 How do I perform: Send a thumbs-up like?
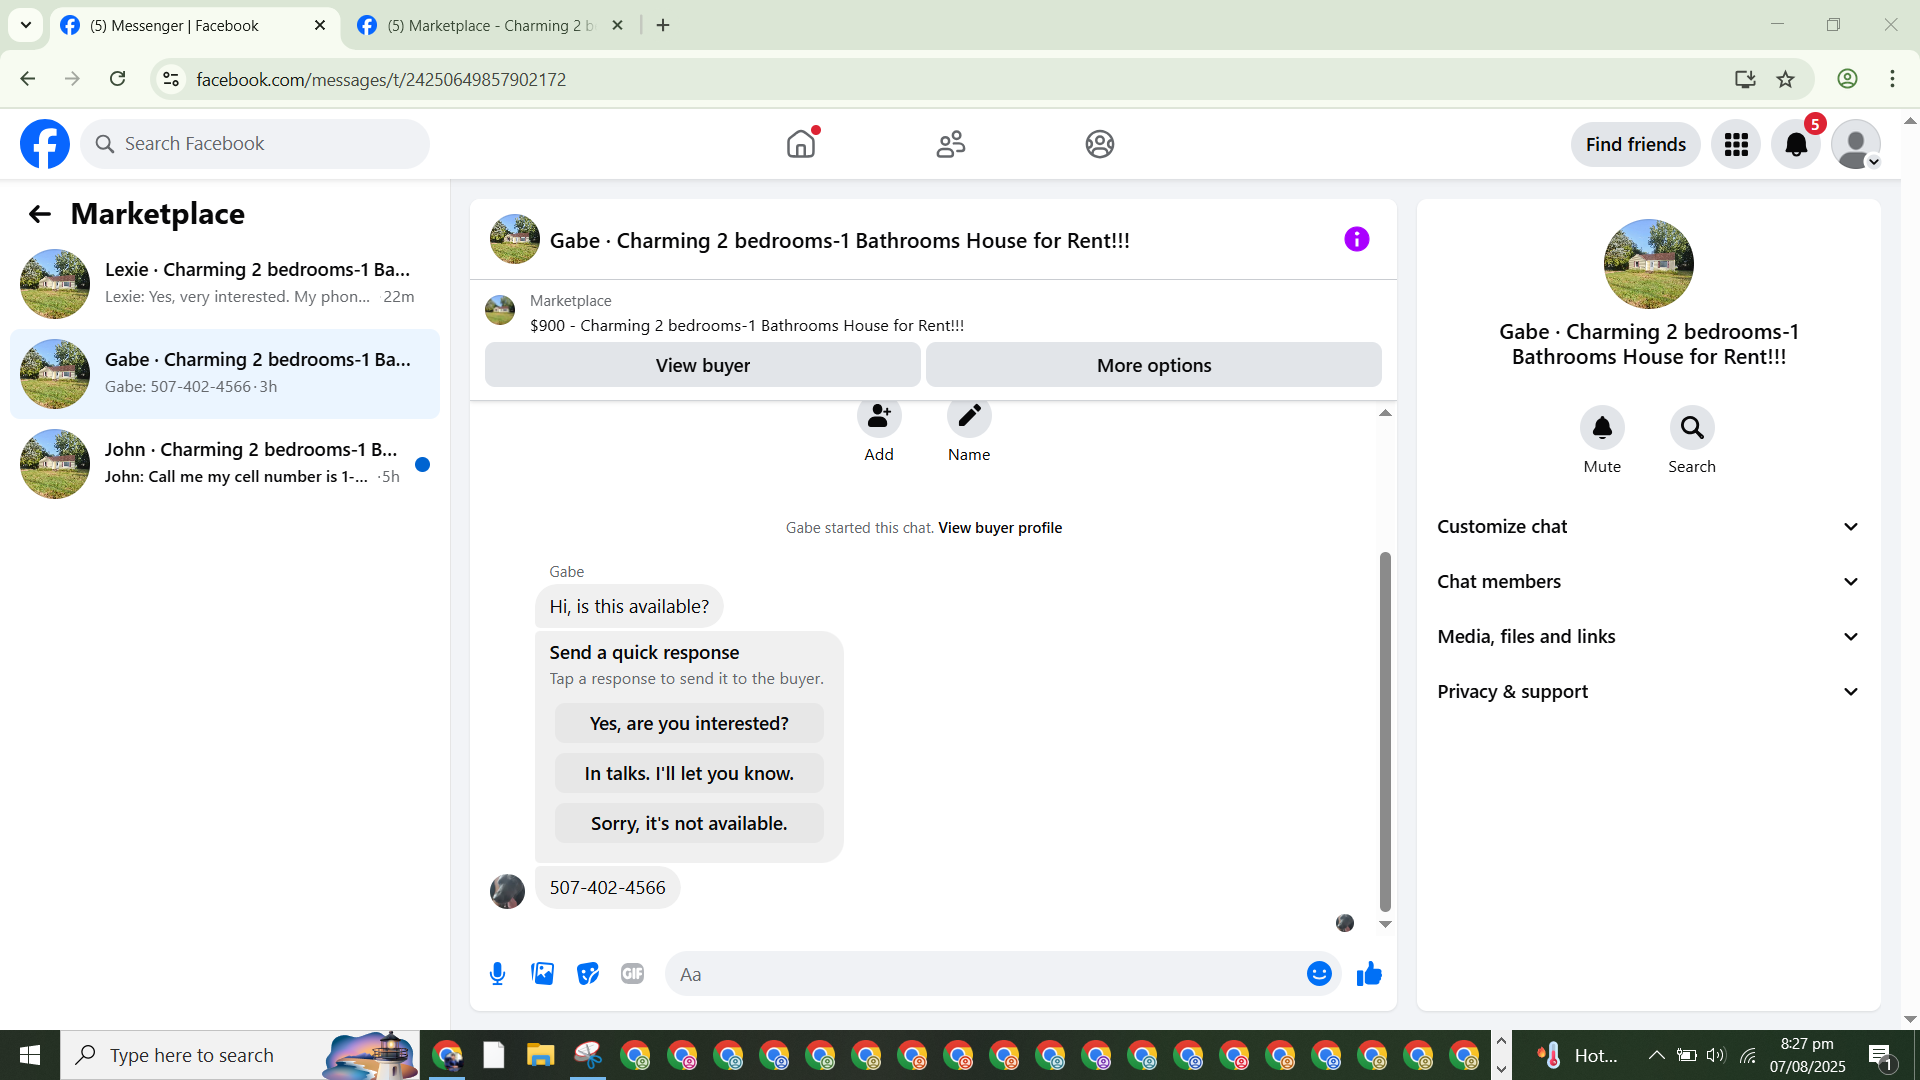click(x=1369, y=974)
